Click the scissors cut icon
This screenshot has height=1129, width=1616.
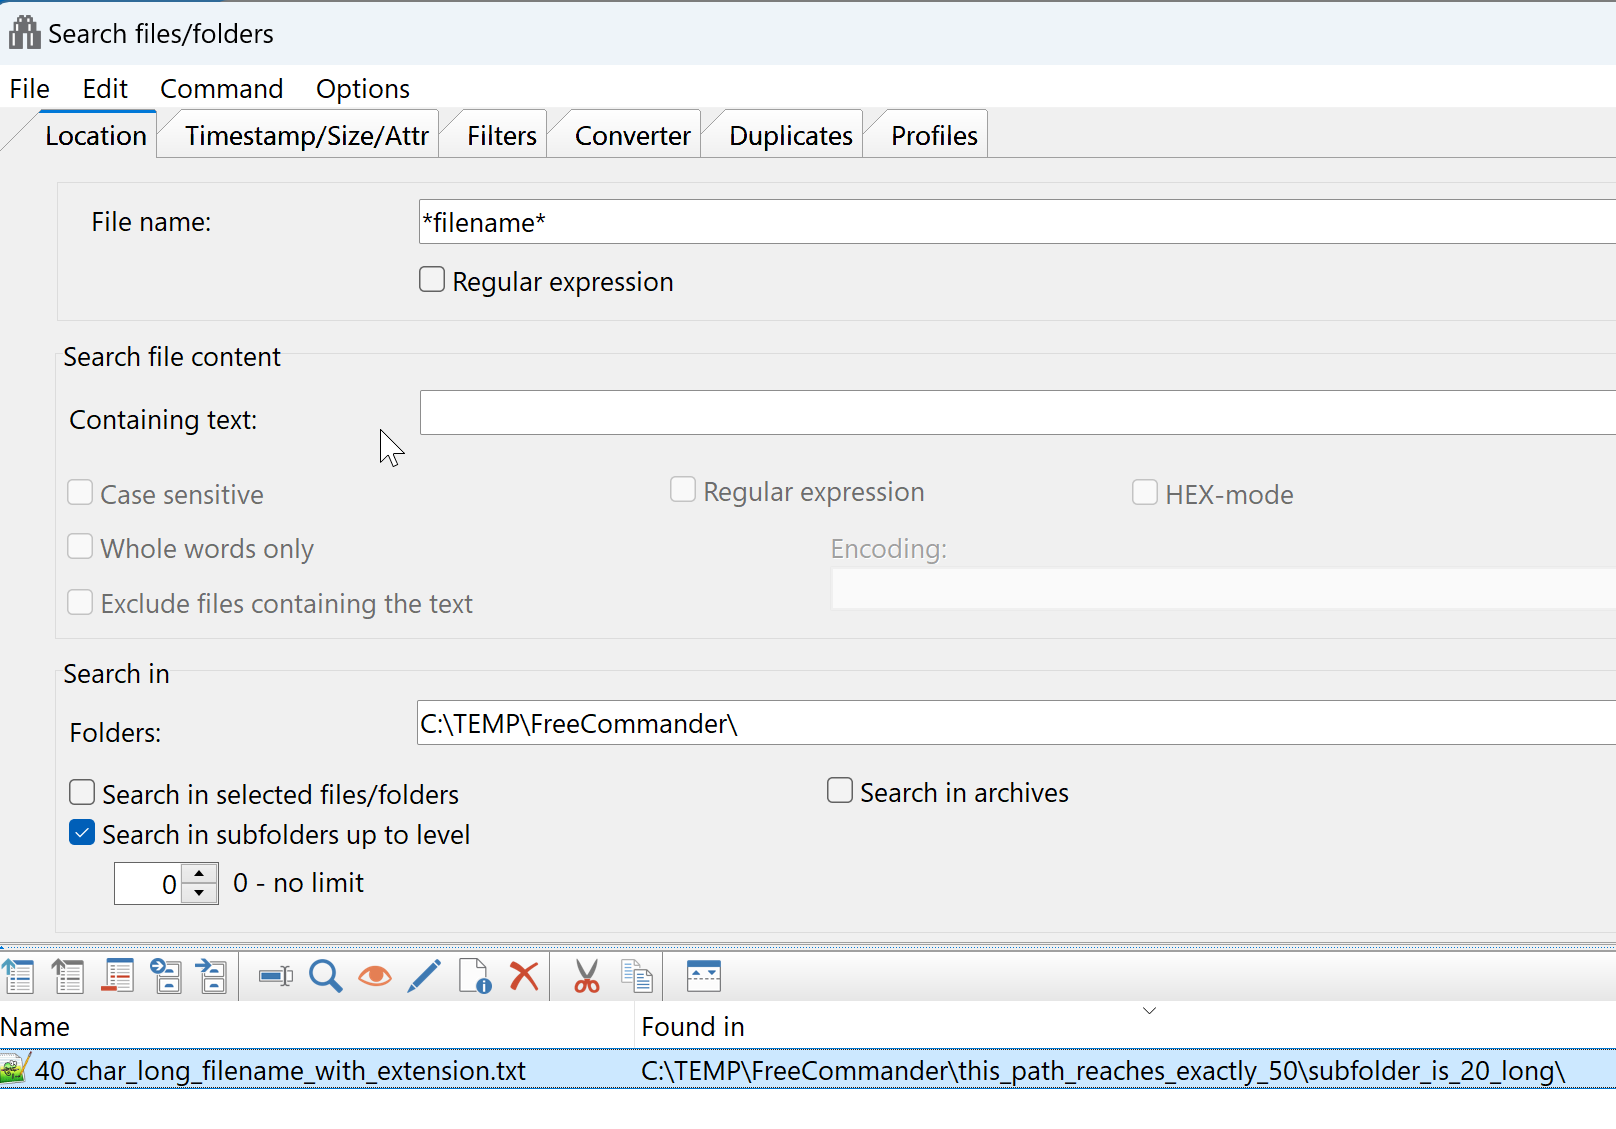[586, 976]
